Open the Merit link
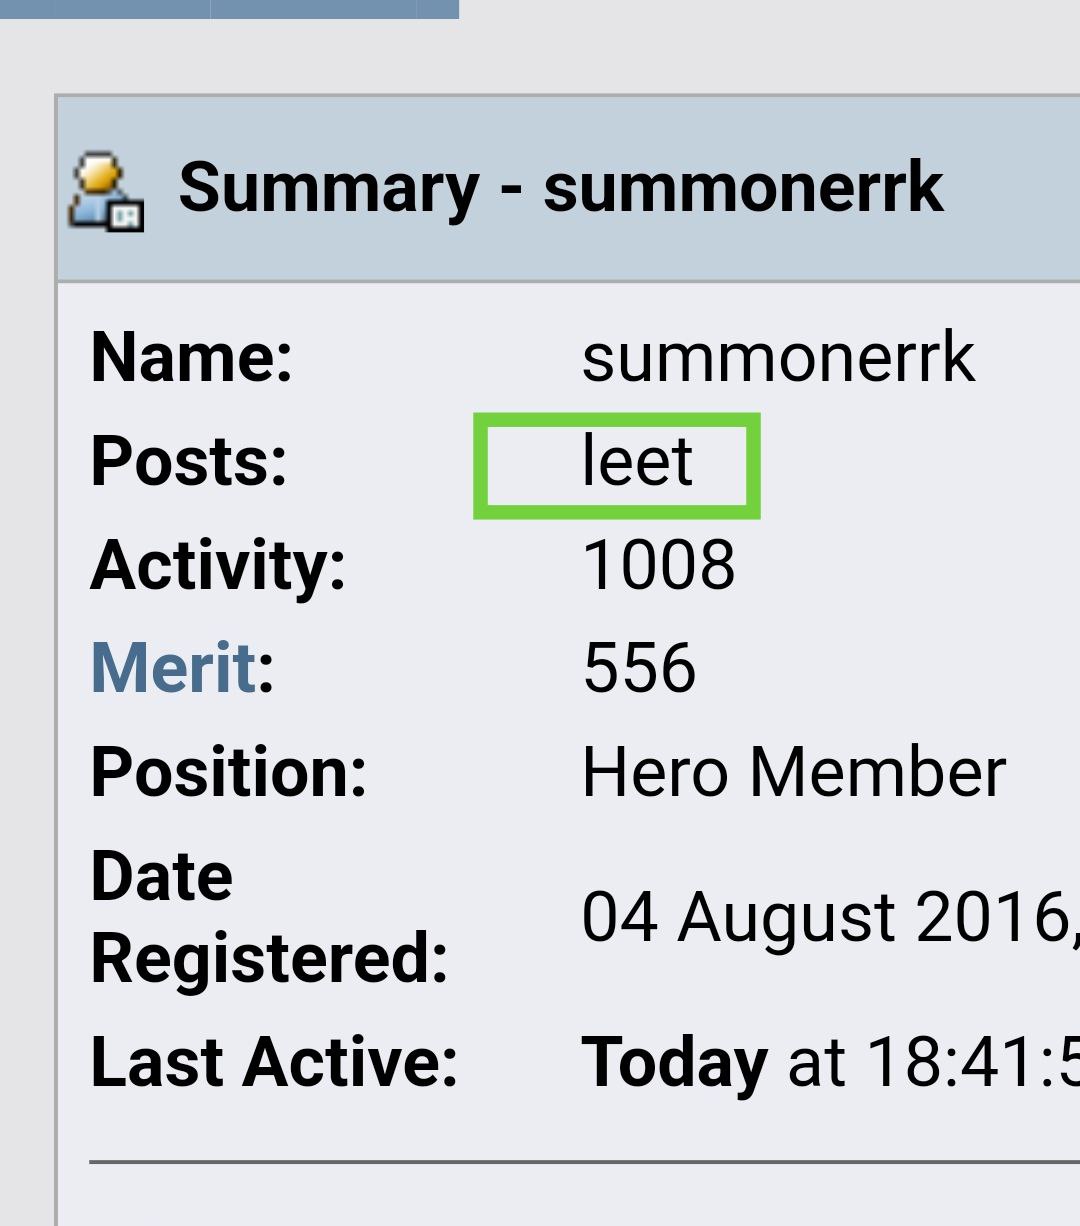The height and width of the screenshot is (1226, 1080). click(174, 667)
